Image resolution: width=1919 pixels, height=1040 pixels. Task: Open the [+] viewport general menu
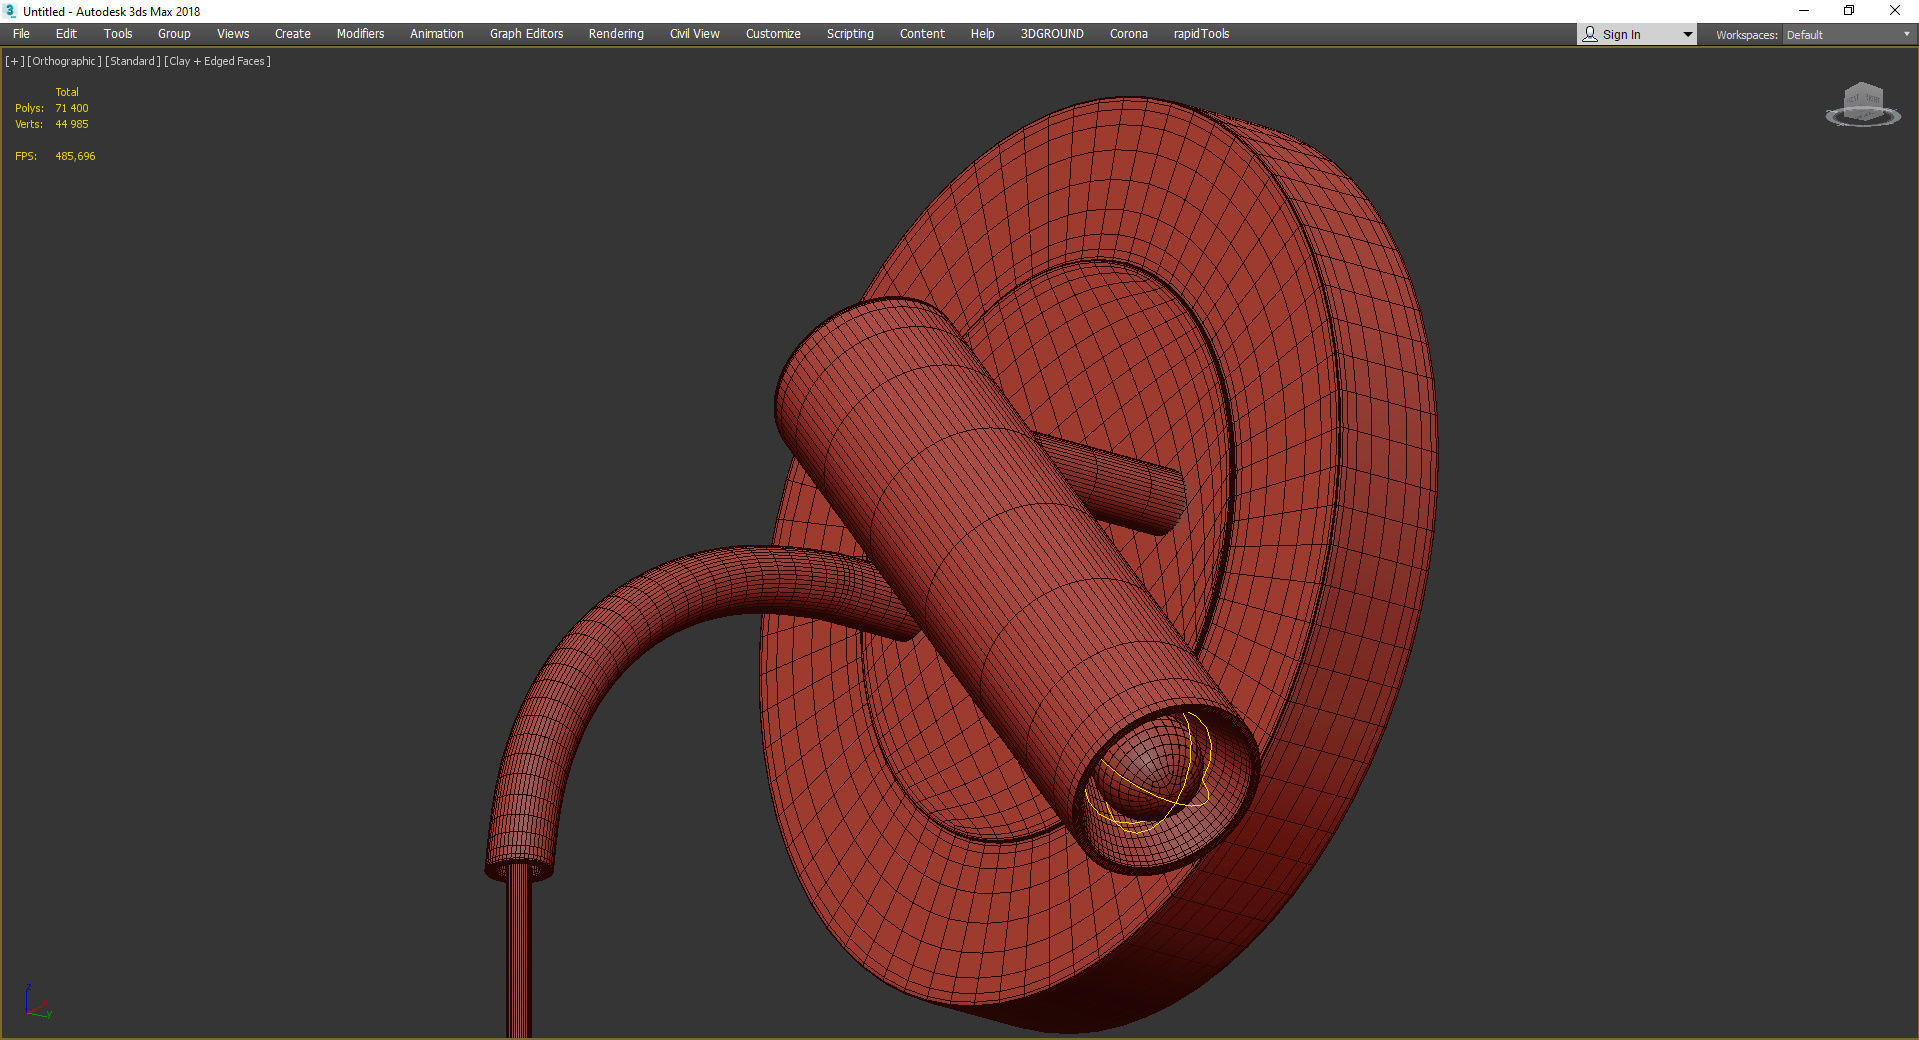pos(14,61)
